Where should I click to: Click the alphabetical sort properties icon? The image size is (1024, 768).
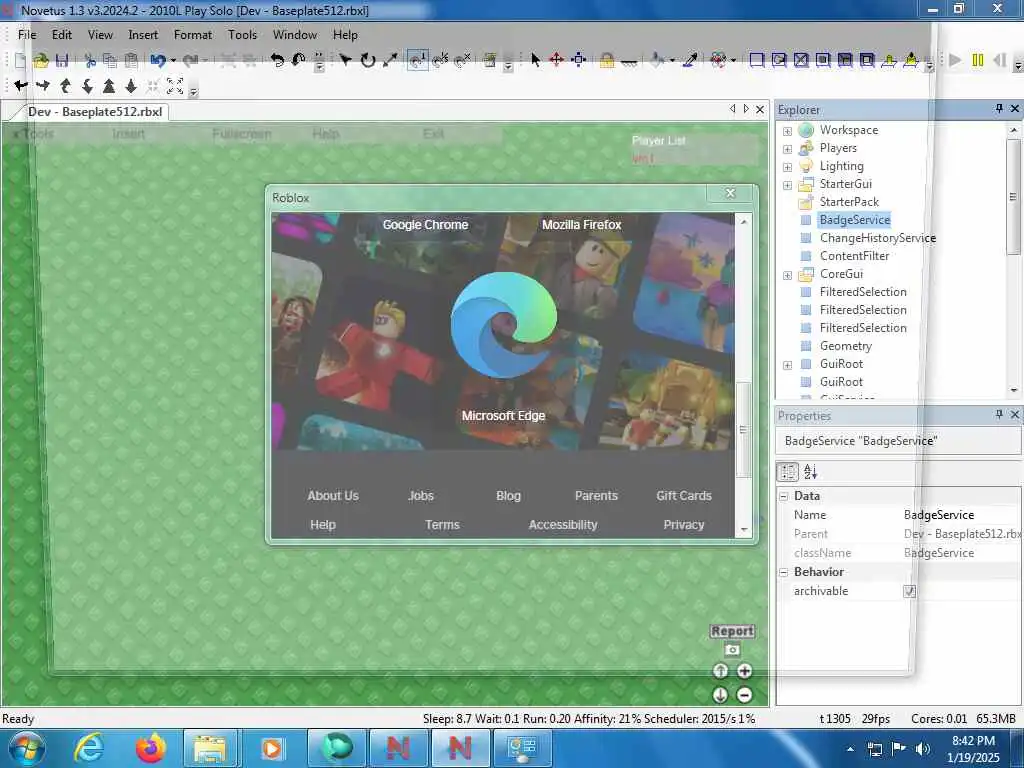click(810, 472)
